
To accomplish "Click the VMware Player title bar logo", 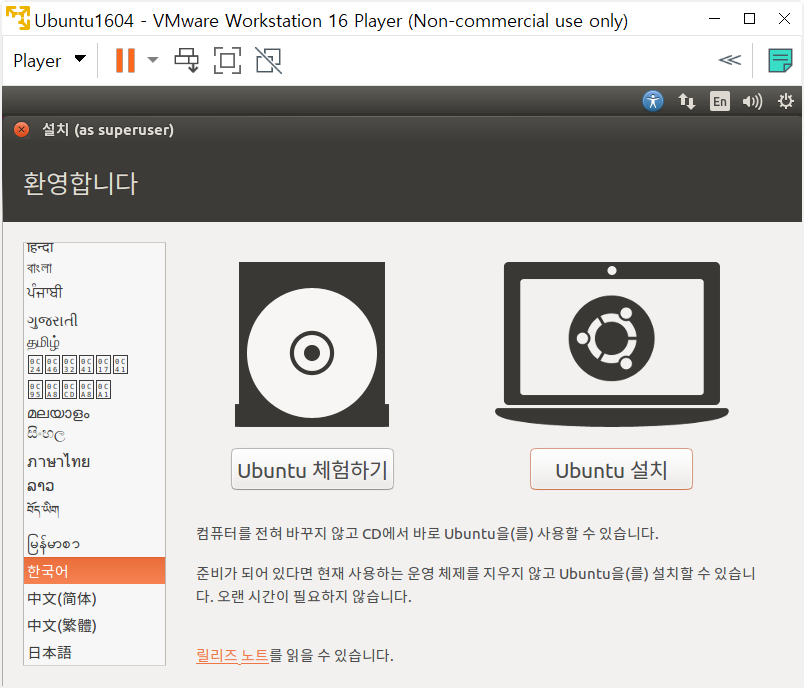I will (x=18, y=17).
